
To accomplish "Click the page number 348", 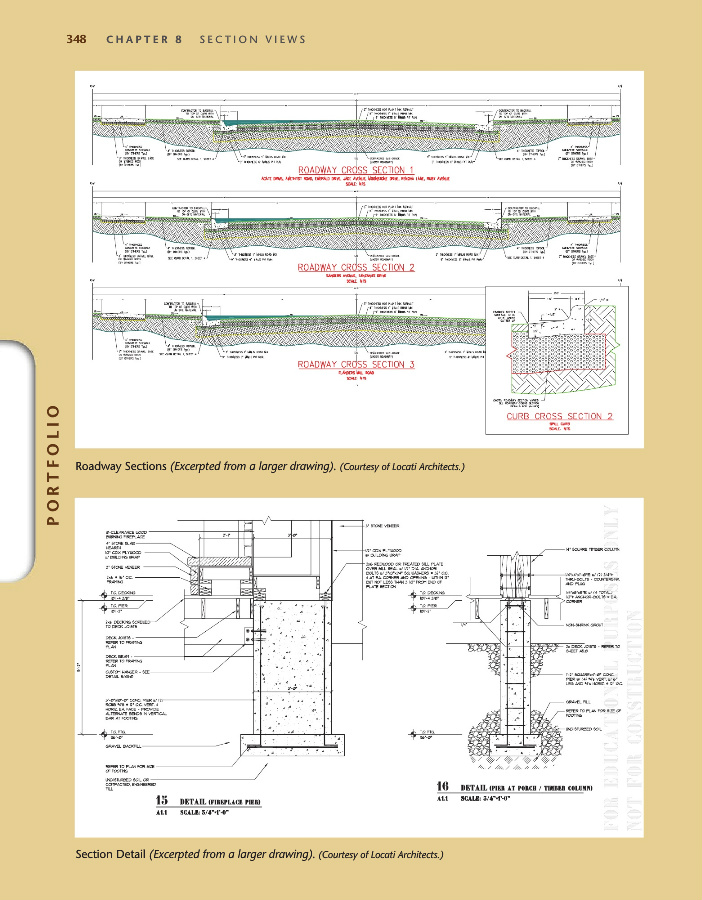I will (77, 40).
